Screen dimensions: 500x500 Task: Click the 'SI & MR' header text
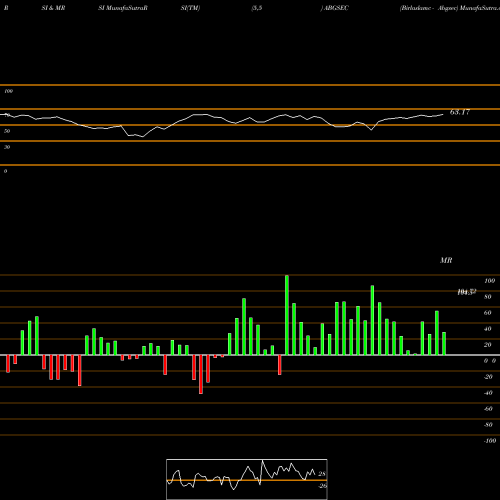click(x=53, y=8)
